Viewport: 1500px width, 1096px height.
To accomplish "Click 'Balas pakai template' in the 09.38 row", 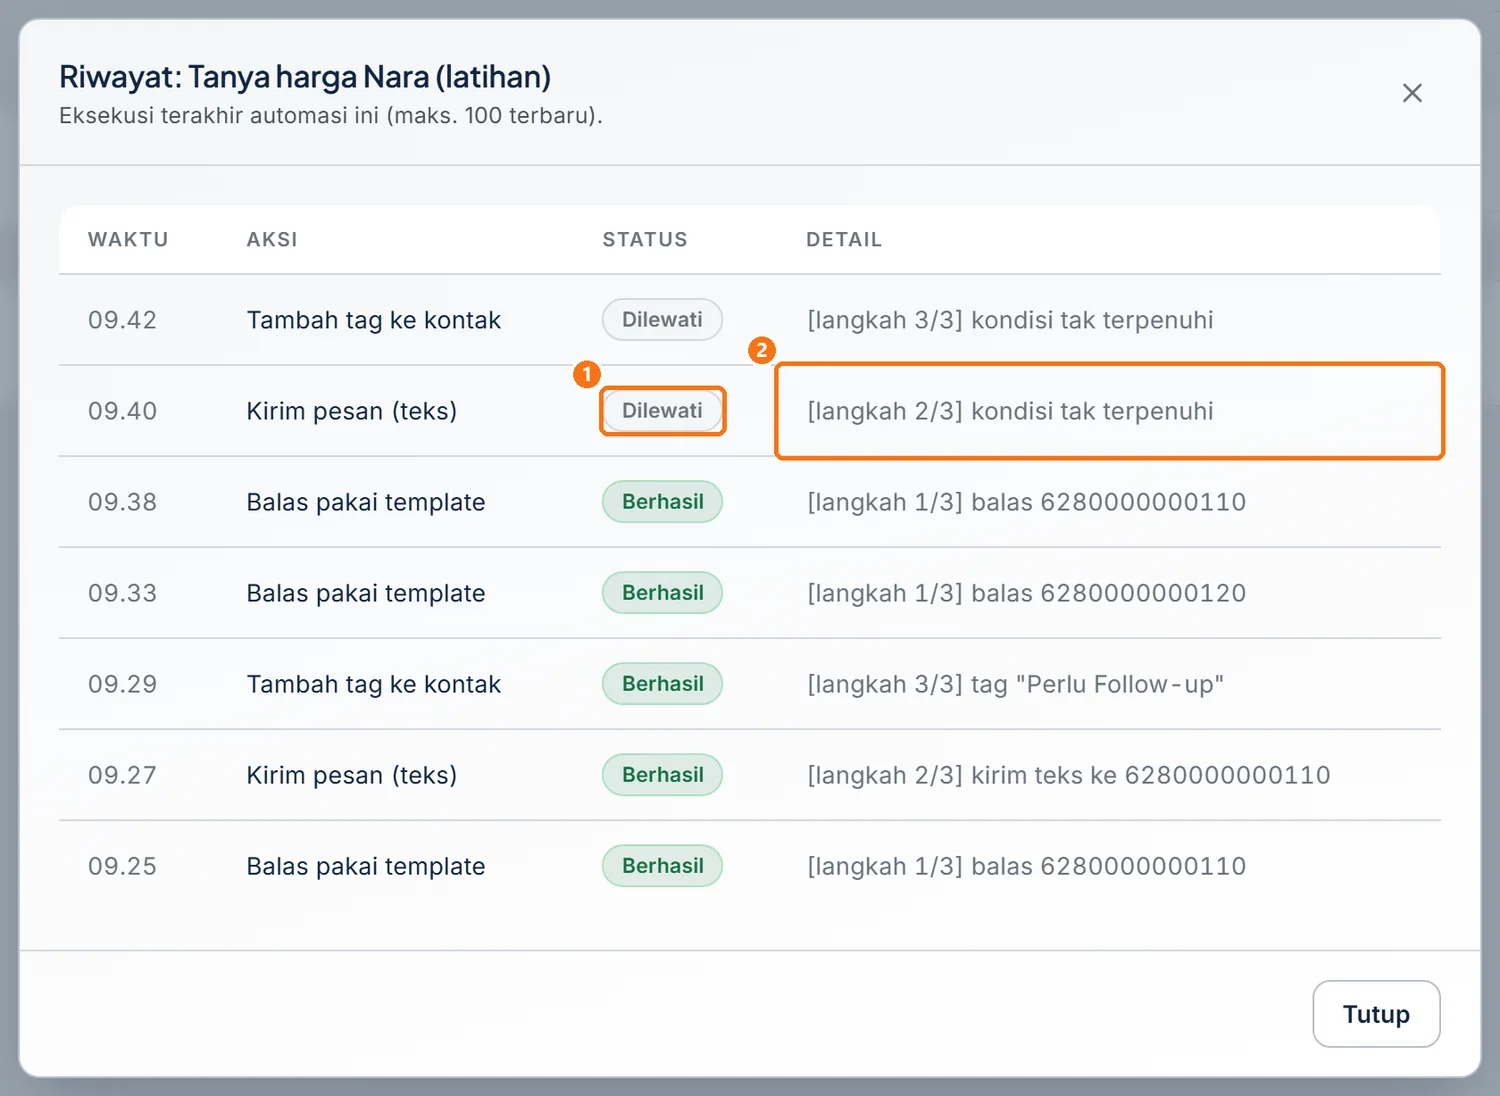I will coord(365,502).
